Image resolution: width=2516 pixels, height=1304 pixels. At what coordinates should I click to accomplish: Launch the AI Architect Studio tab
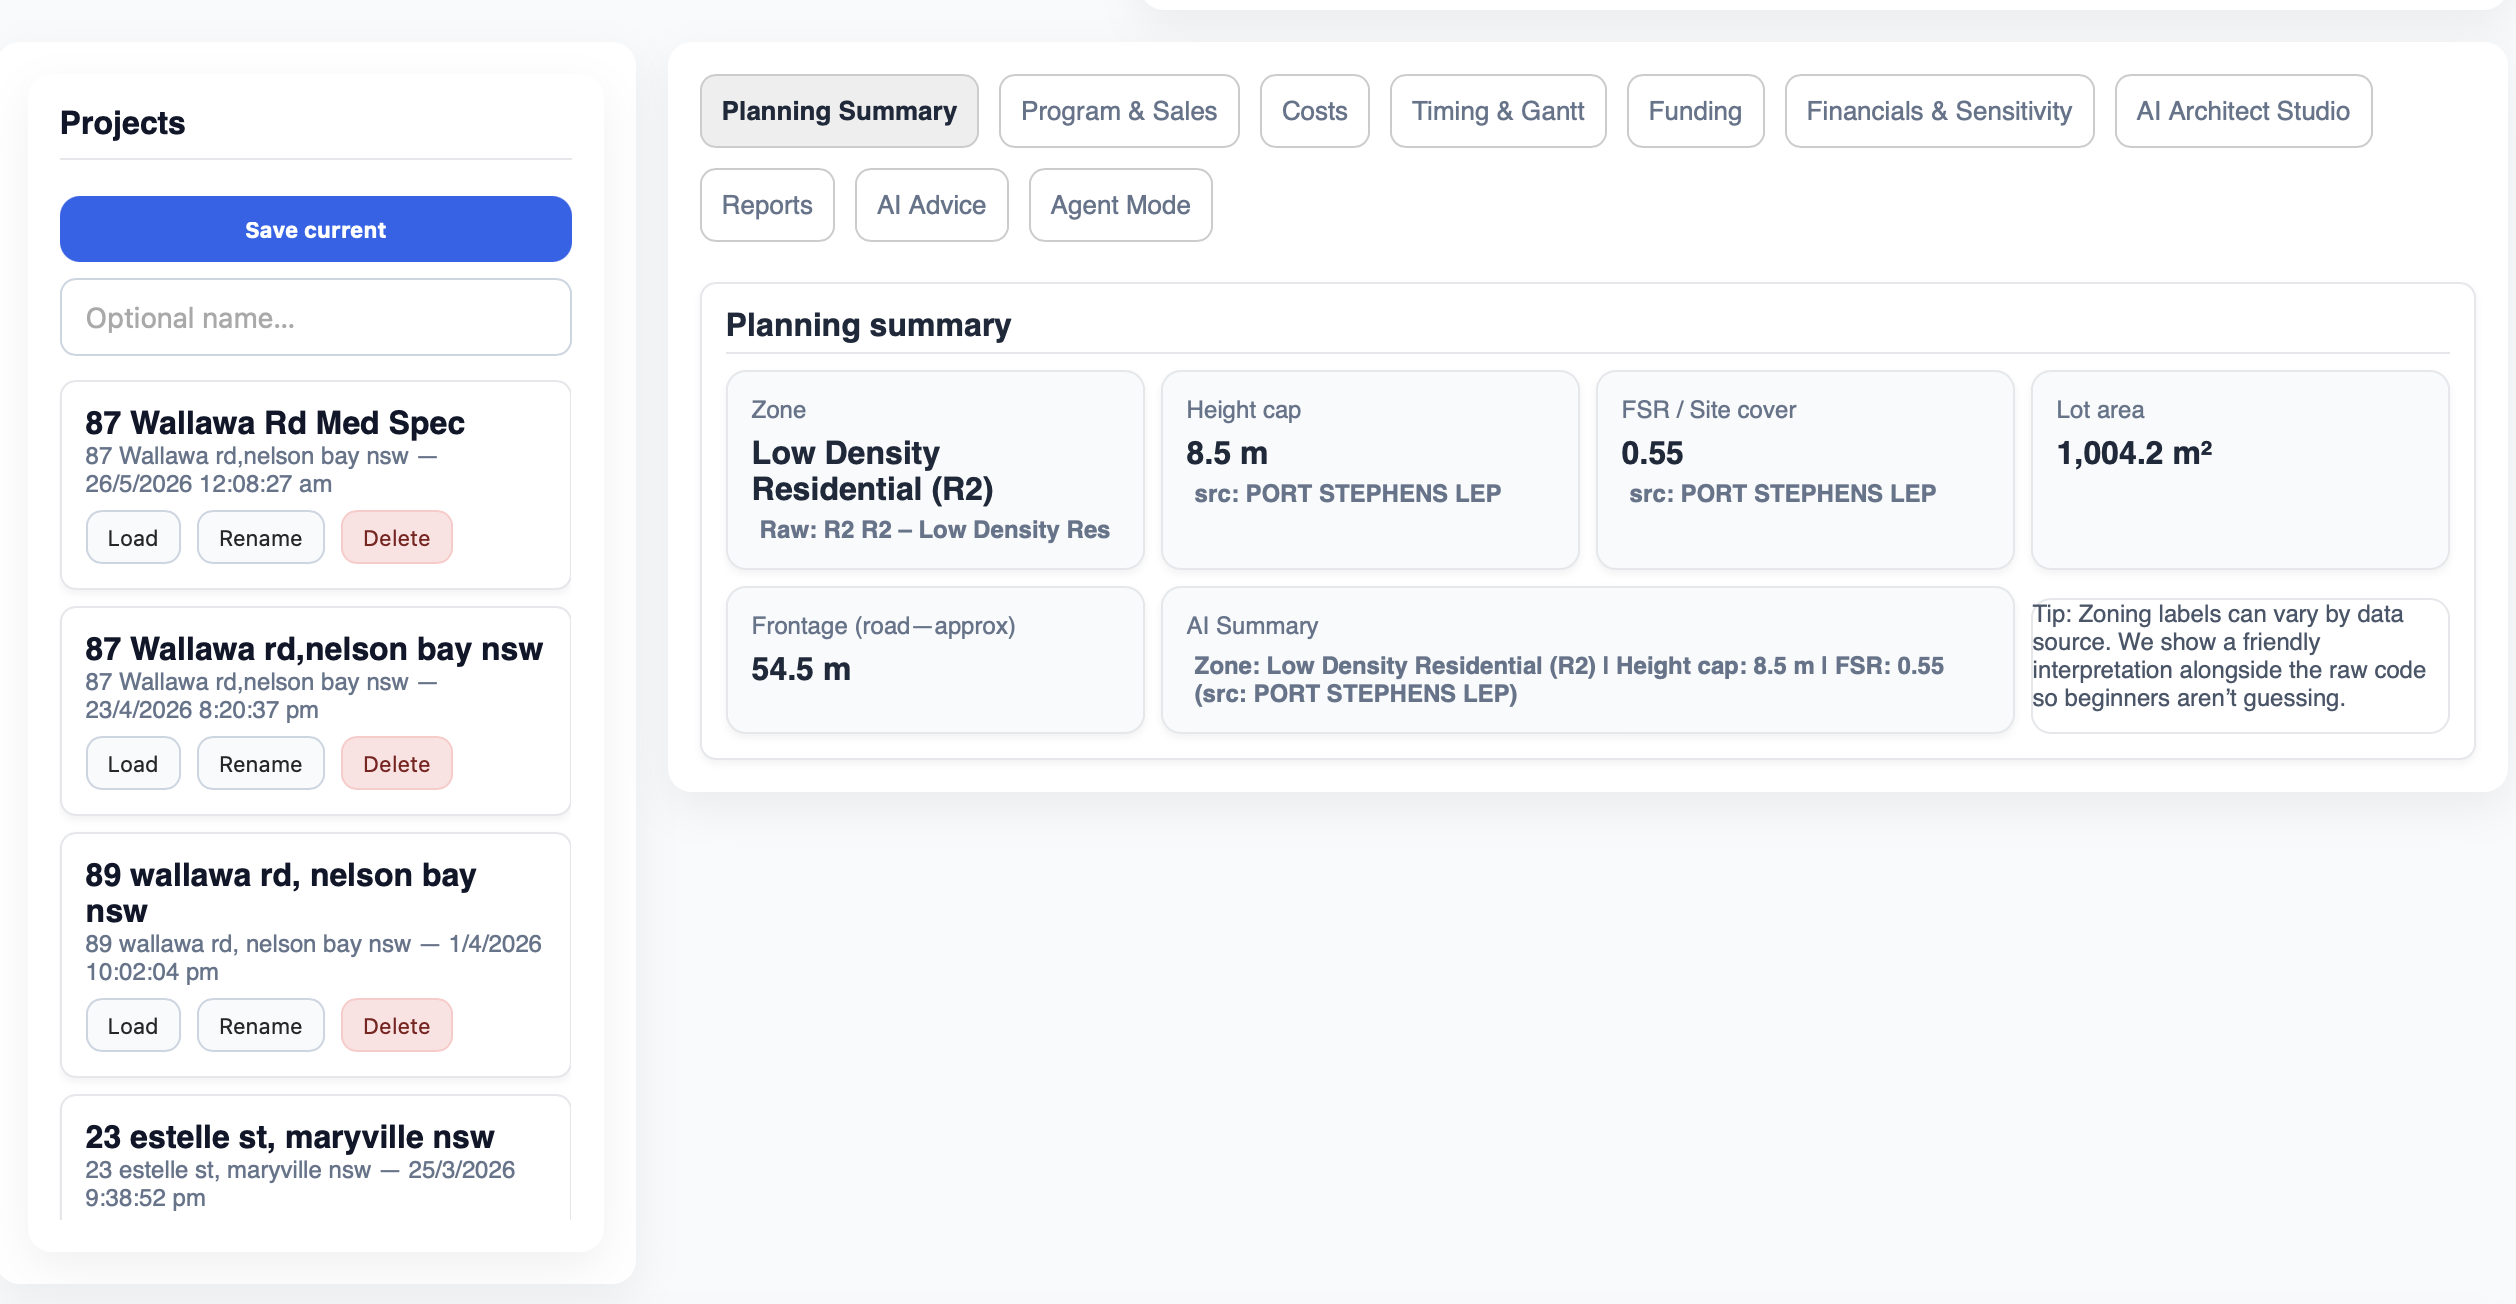tap(2243, 111)
